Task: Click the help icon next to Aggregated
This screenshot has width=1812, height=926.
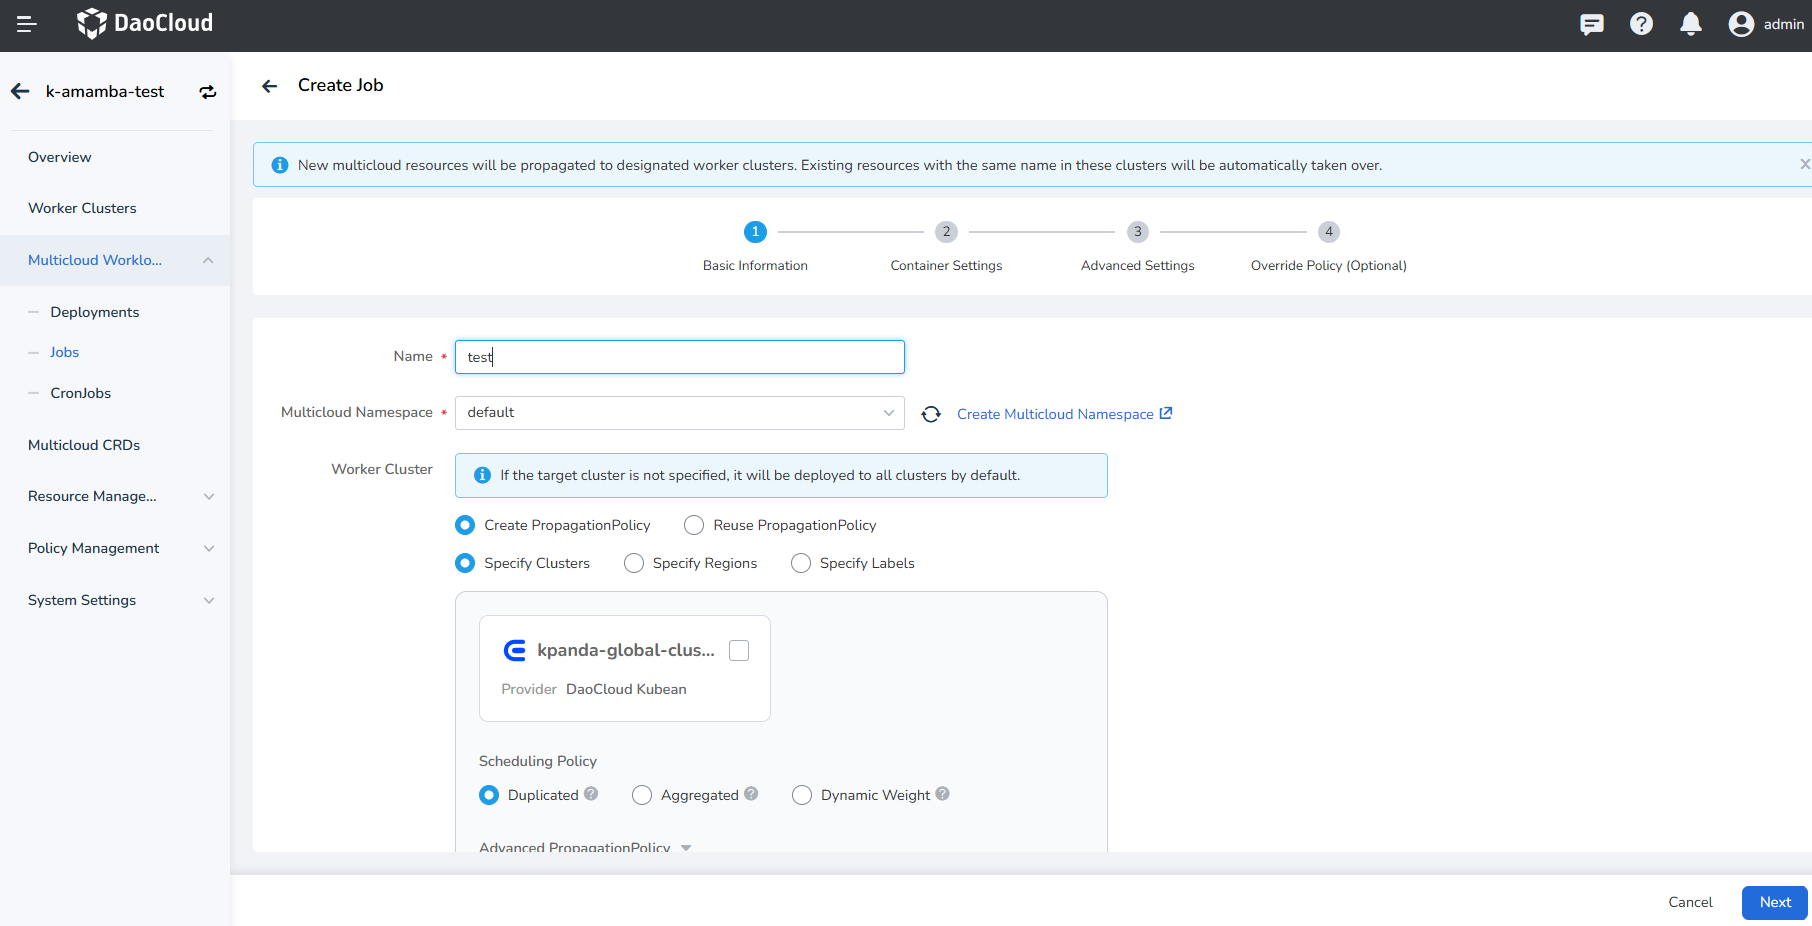Action: pyautogui.click(x=751, y=794)
